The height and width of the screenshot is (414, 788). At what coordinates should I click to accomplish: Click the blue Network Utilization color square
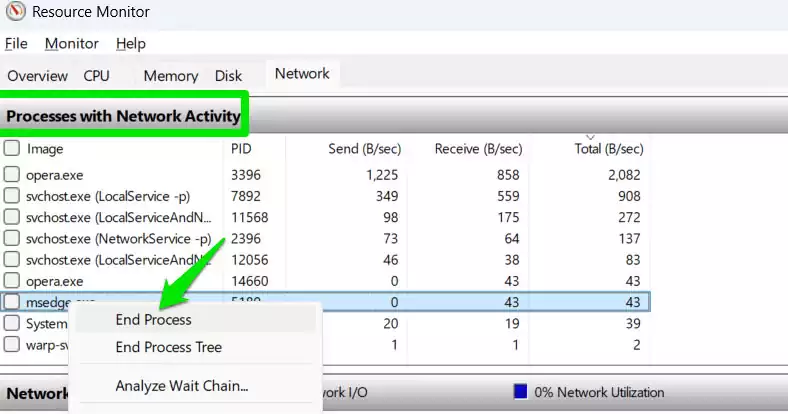(x=521, y=391)
